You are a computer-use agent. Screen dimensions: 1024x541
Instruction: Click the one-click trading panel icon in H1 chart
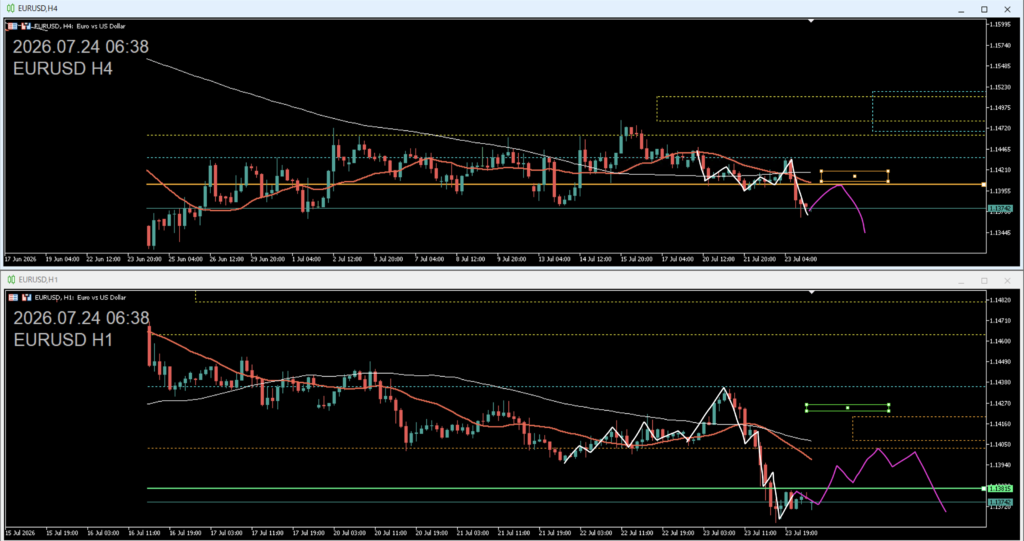click(x=13, y=297)
